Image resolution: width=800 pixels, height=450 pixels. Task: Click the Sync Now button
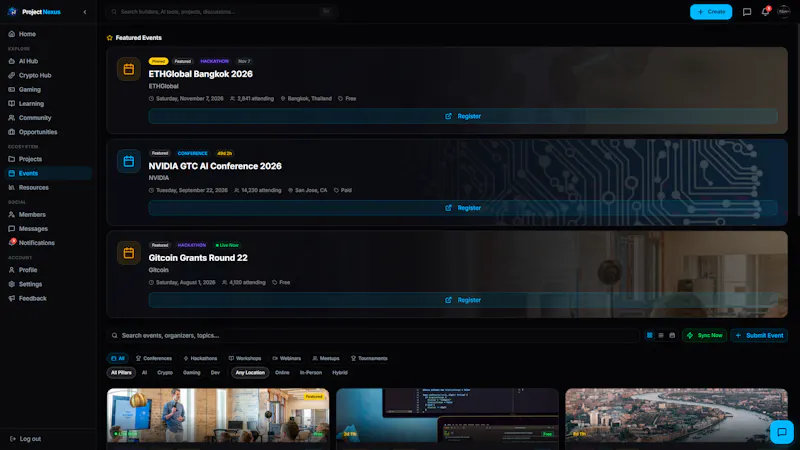pyautogui.click(x=705, y=336)
